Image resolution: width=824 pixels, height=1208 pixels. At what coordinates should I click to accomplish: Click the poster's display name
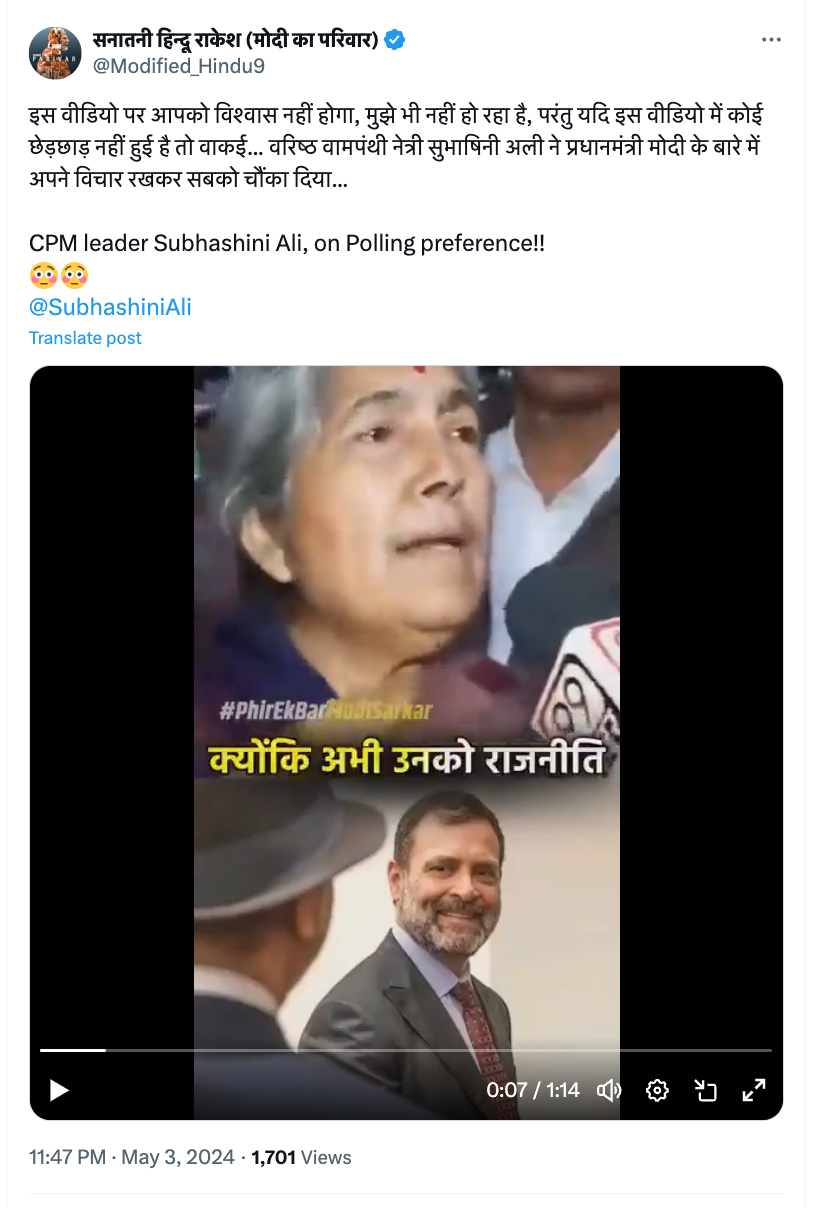(x=236, y=40)
